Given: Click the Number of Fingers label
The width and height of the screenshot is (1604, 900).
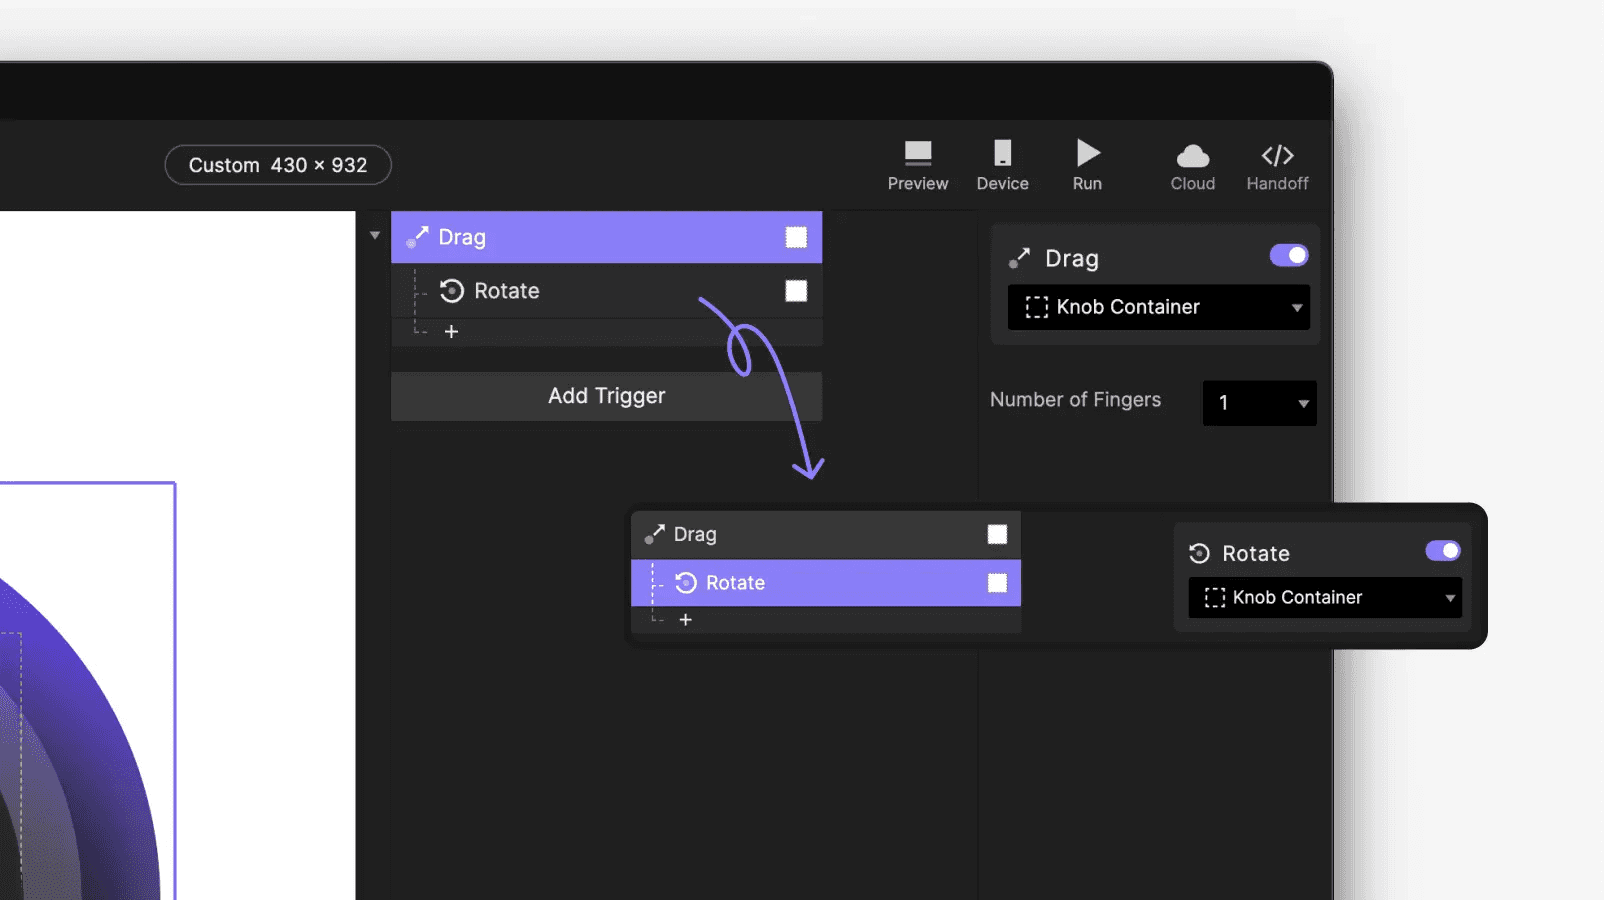Looking at the screenshot, I should pyautogui.click(x=1075, y=400).
